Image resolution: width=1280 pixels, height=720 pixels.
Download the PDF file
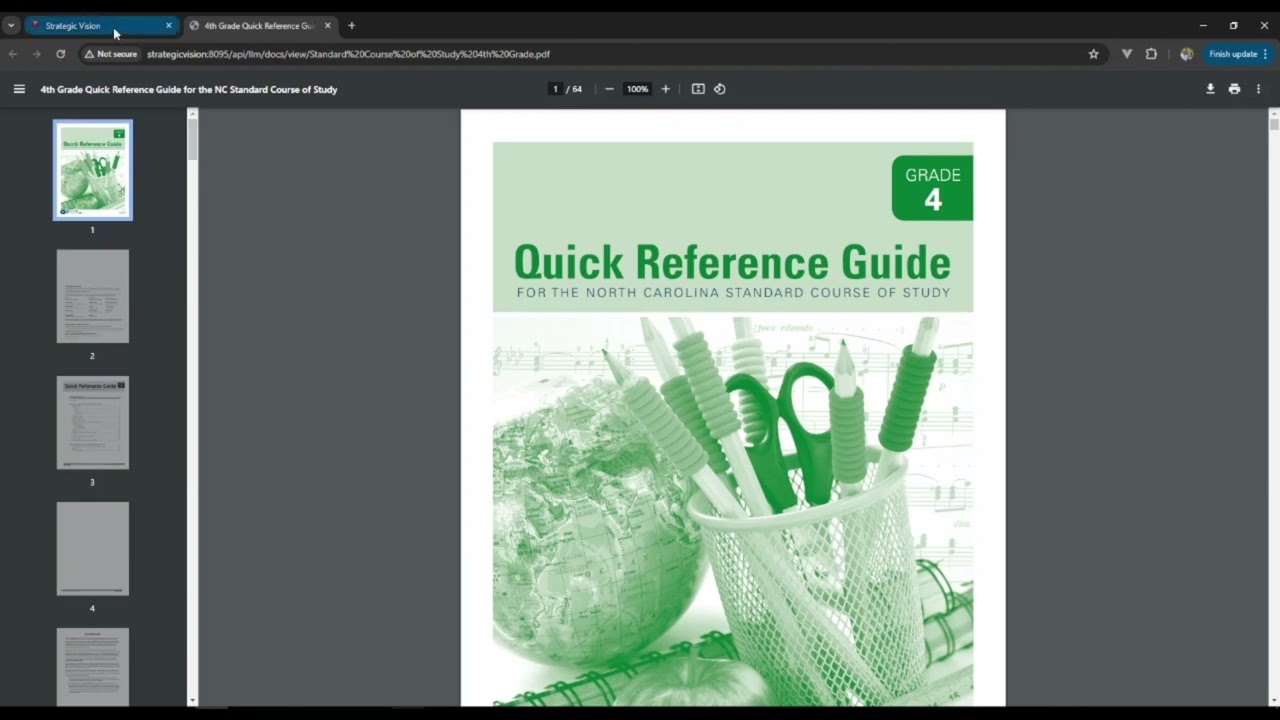[1210, 89]
